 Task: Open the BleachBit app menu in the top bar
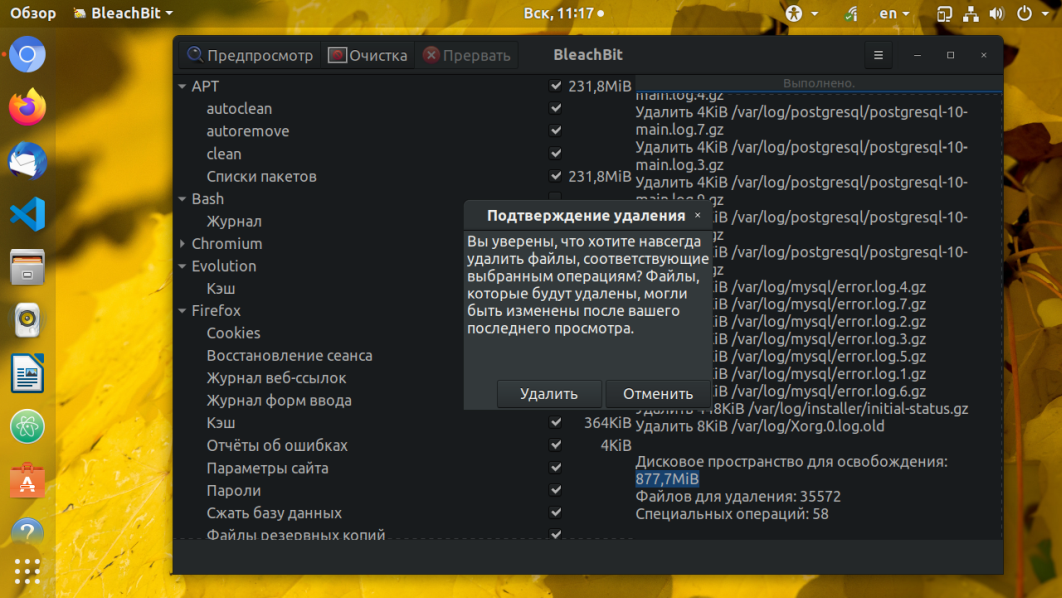click(x=123, y=13)
